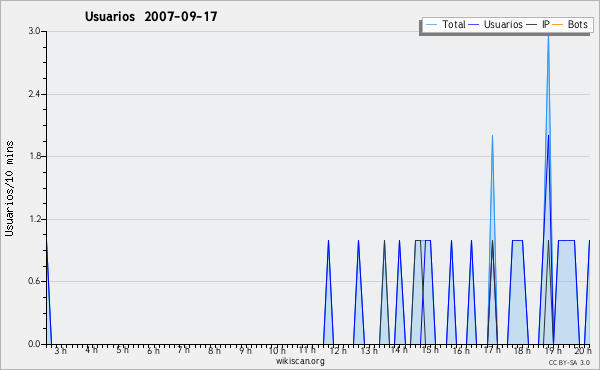Click the '12 h' x-axis label

[x=338, y=350]
